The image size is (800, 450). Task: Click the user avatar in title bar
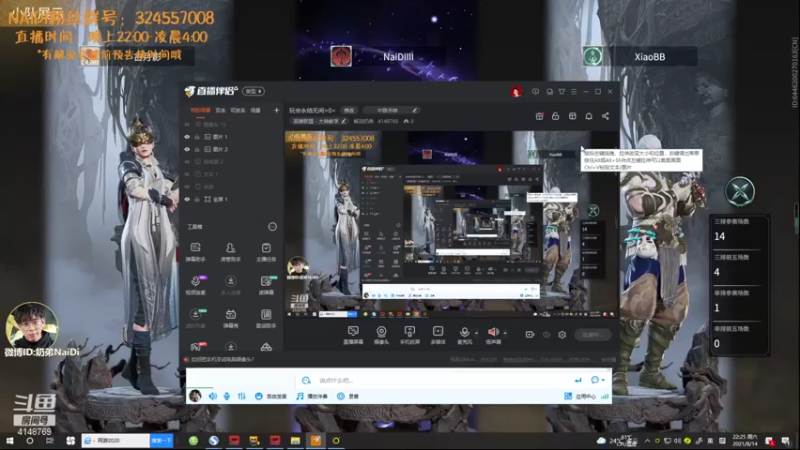516,92
